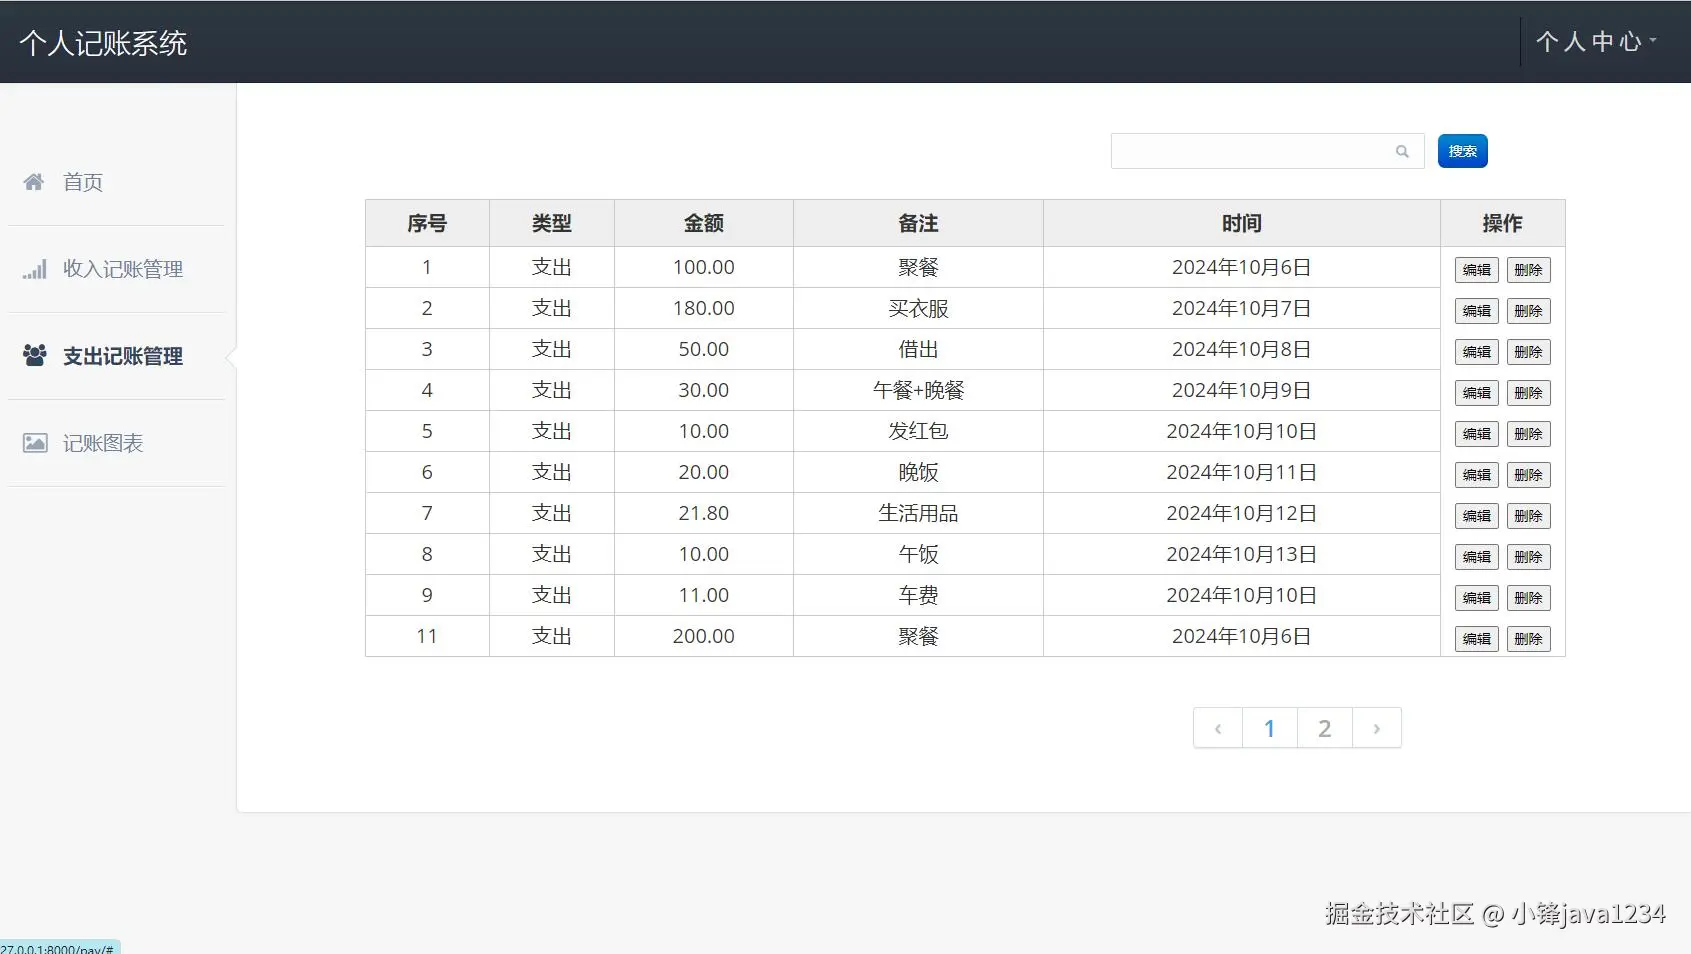Click the image icon beside 记账图表
1691x954 pixels.
(35, 443)
